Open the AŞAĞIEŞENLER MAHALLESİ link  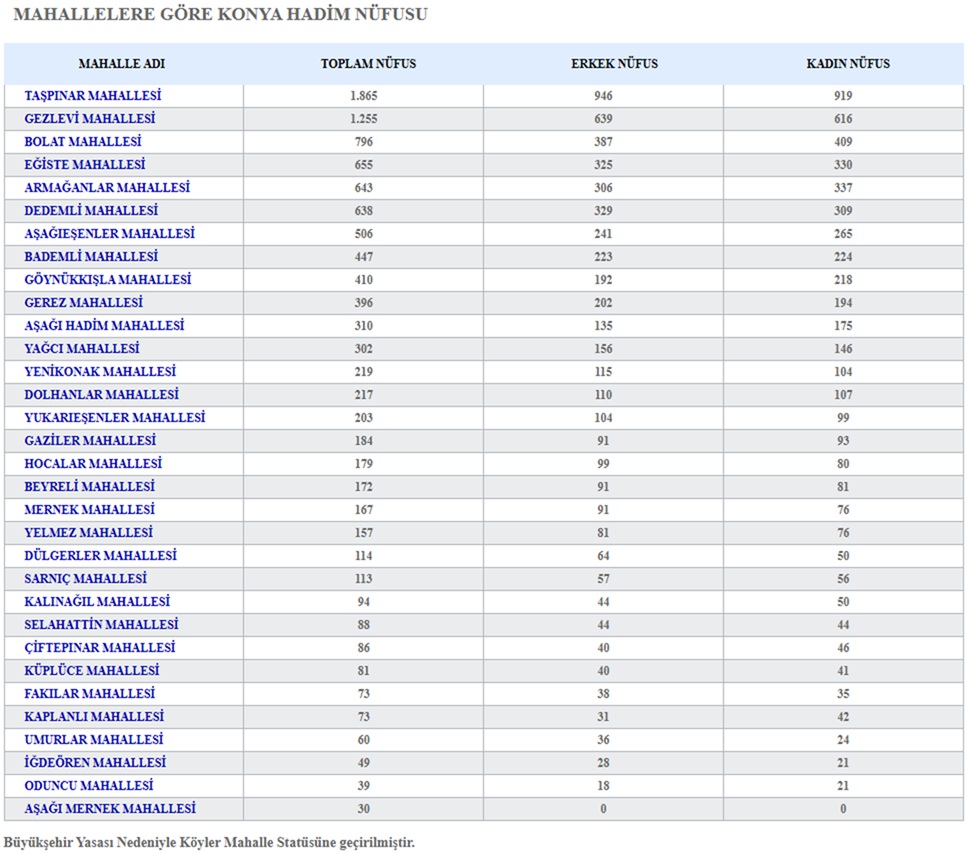click(110, 234)
